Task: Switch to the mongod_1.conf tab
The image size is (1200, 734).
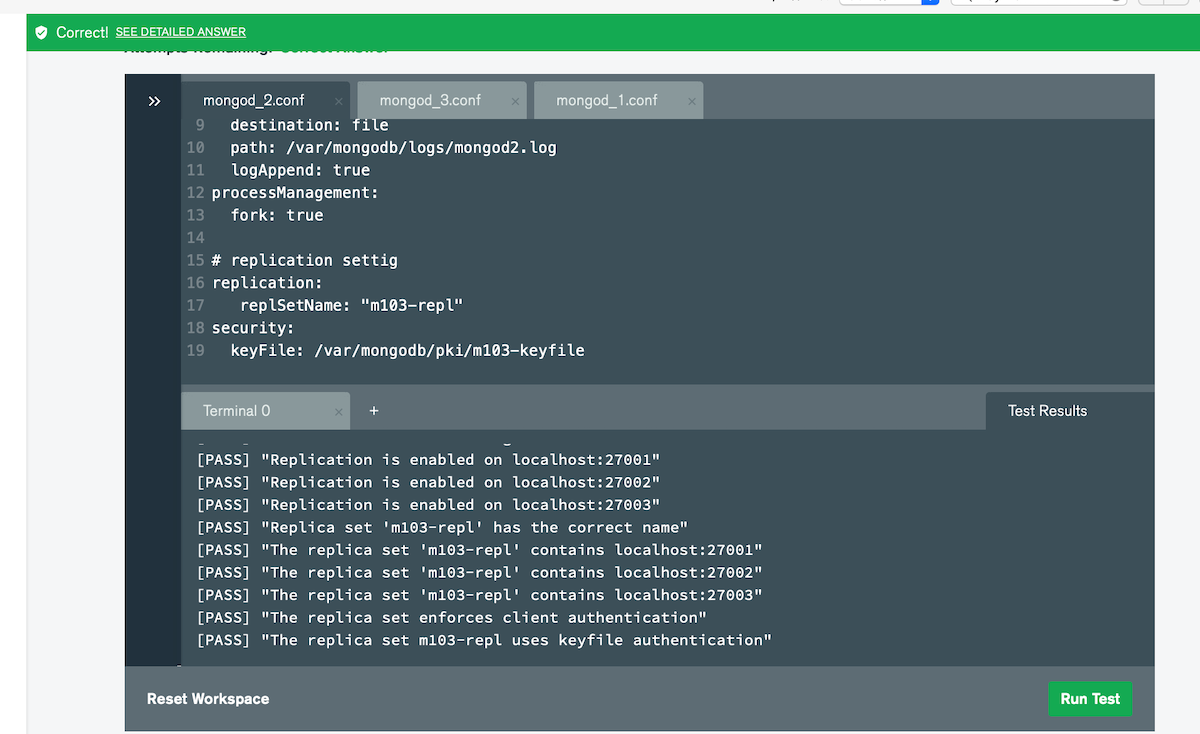Action: [607, 100]
